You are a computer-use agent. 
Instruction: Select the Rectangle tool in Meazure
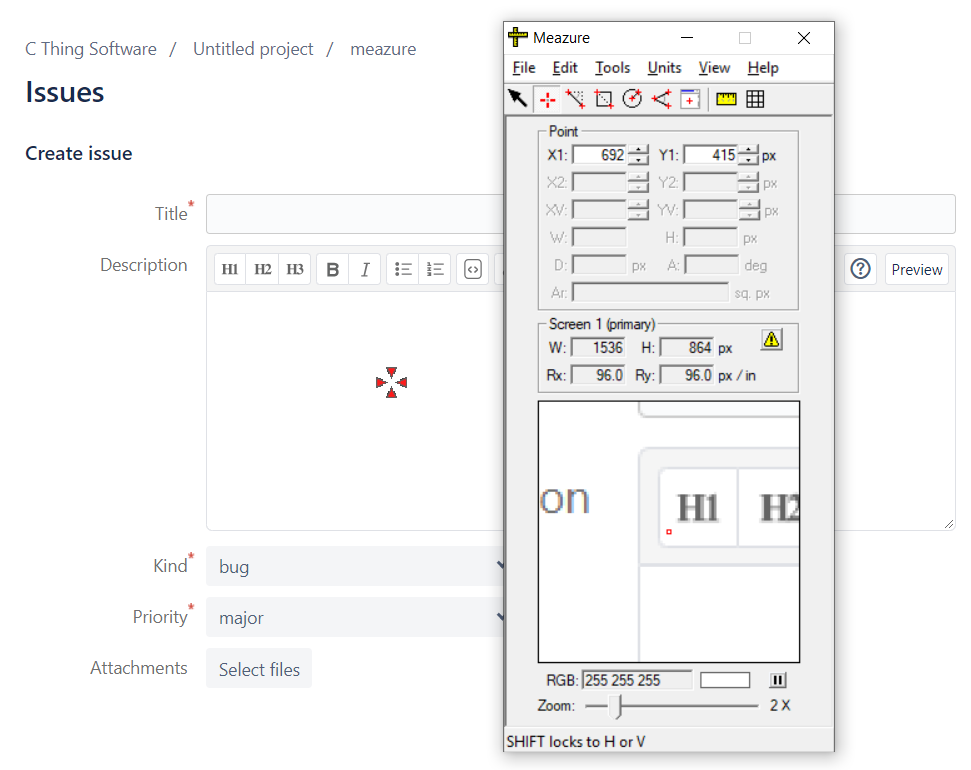click(x=604, y=98)
